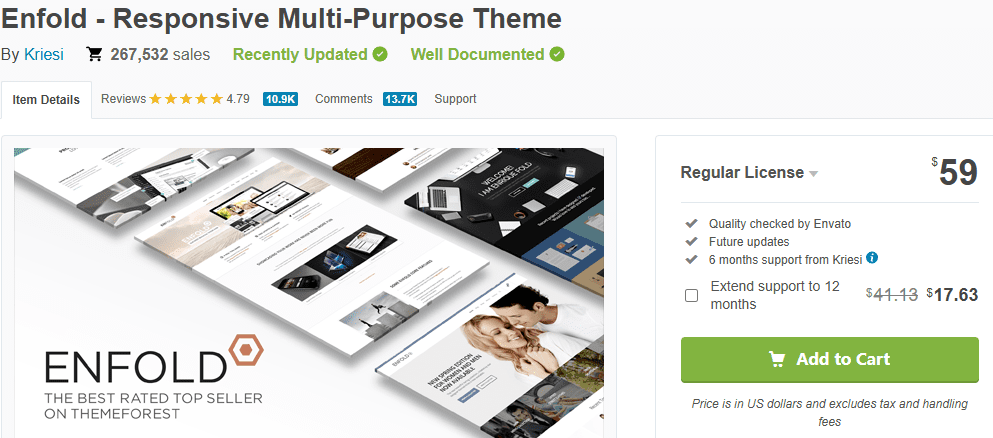Go to the Support tab
The height and width of the screenshot is (438, 993).
pos(455,99)
